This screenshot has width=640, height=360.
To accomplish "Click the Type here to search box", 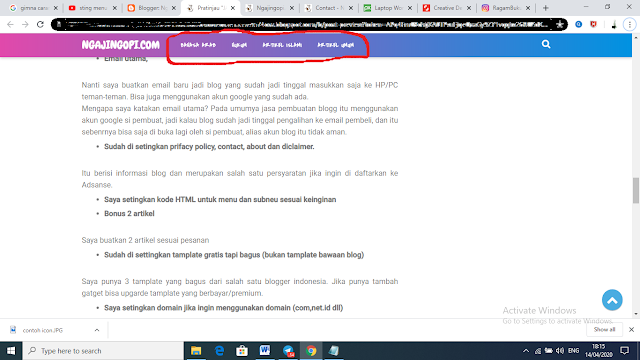I will pos(103,351).
